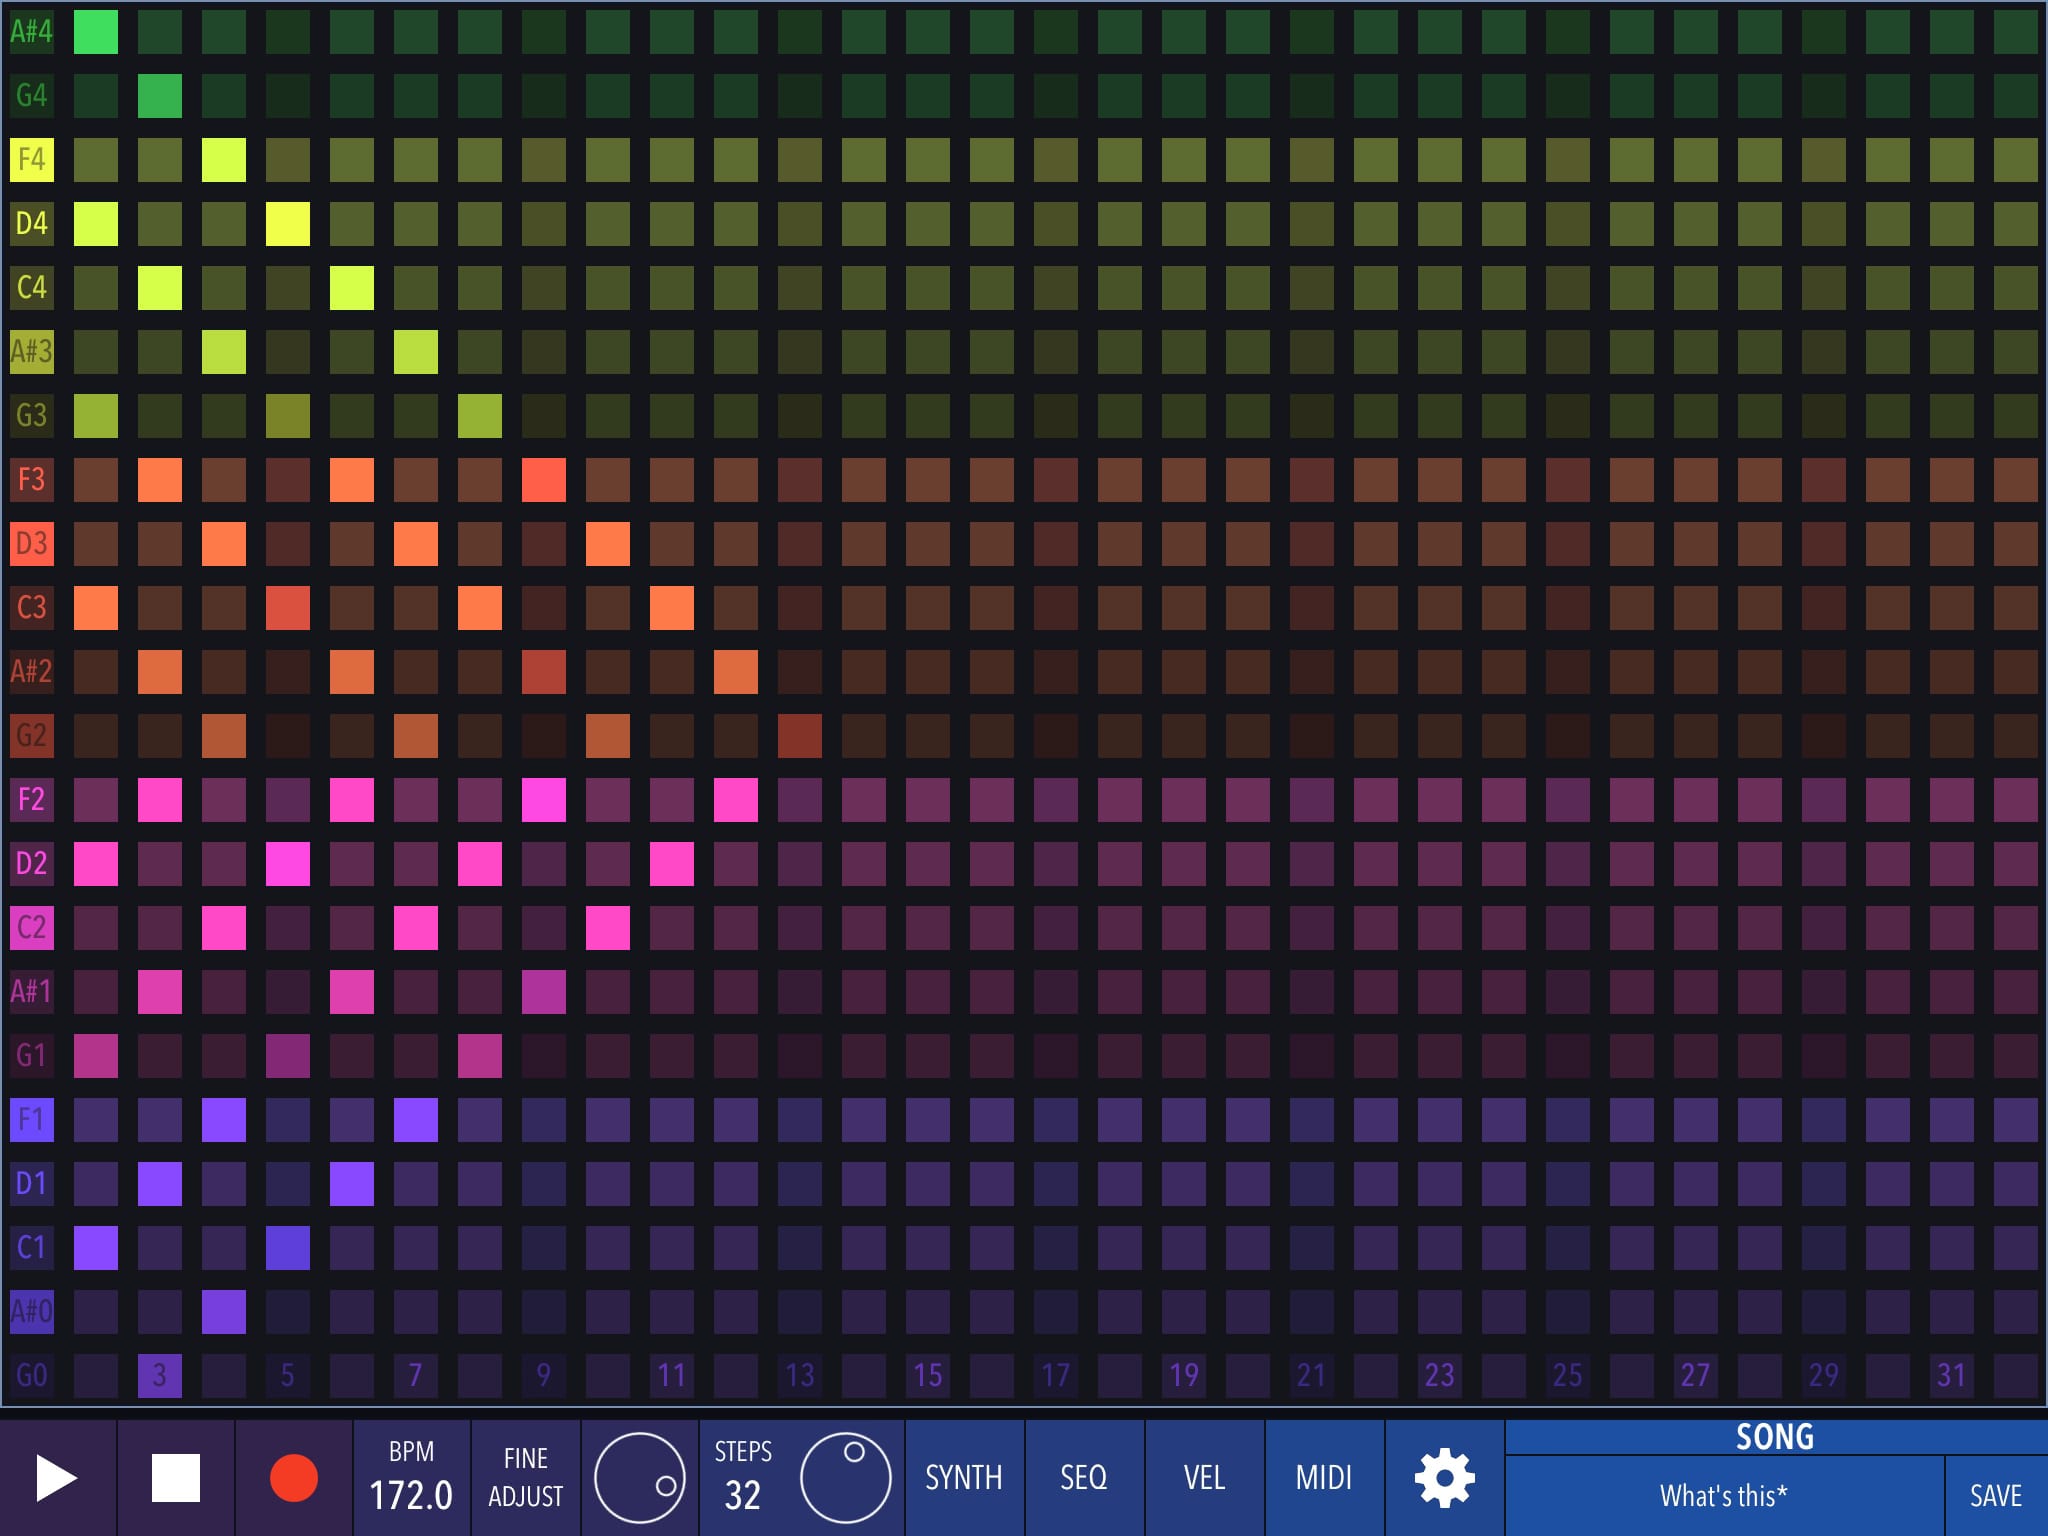Turn off the lit D1 cell in column 3

click(160, 1184)
